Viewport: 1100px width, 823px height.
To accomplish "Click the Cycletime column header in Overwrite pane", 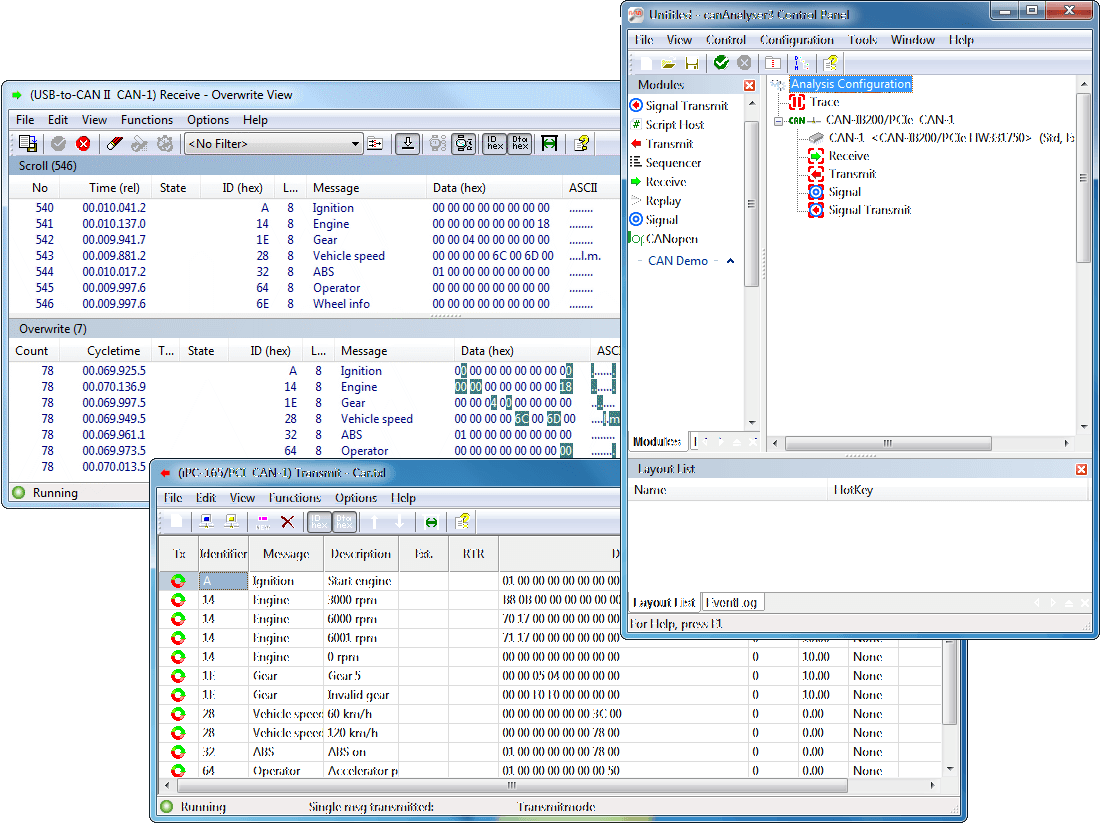I will click(114, 351).
